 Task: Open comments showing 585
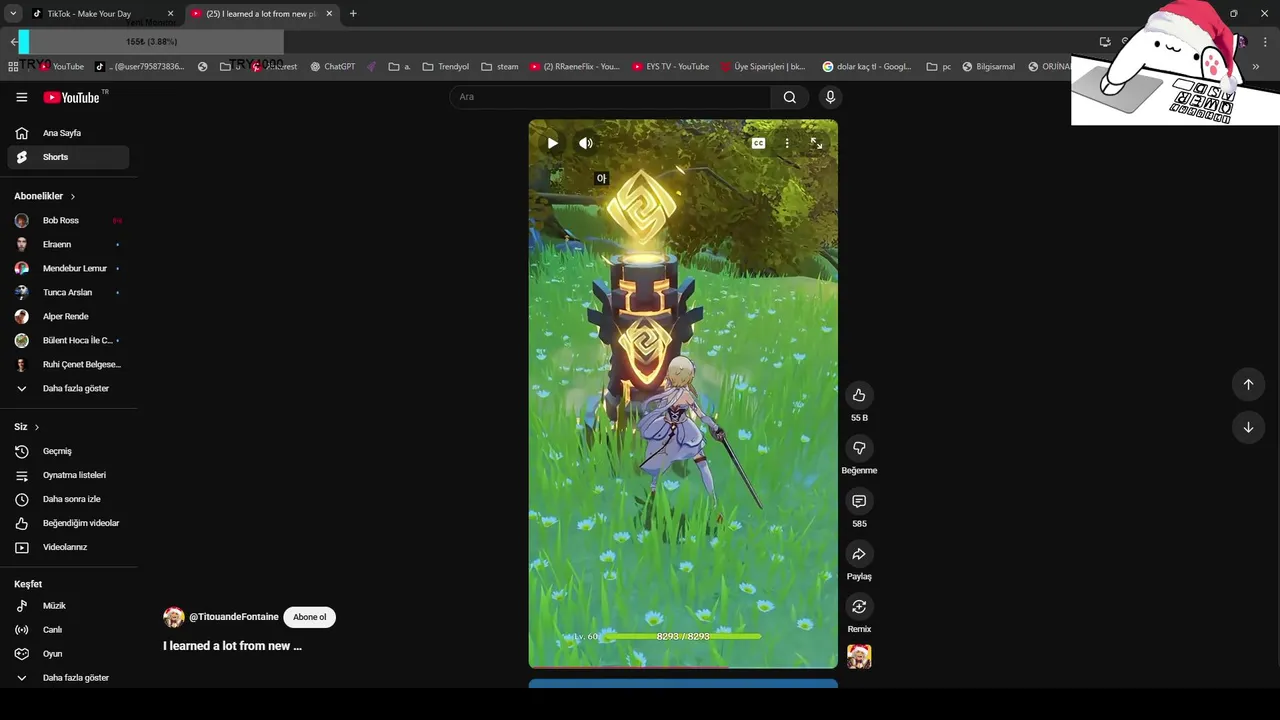[x=859, y=501]
